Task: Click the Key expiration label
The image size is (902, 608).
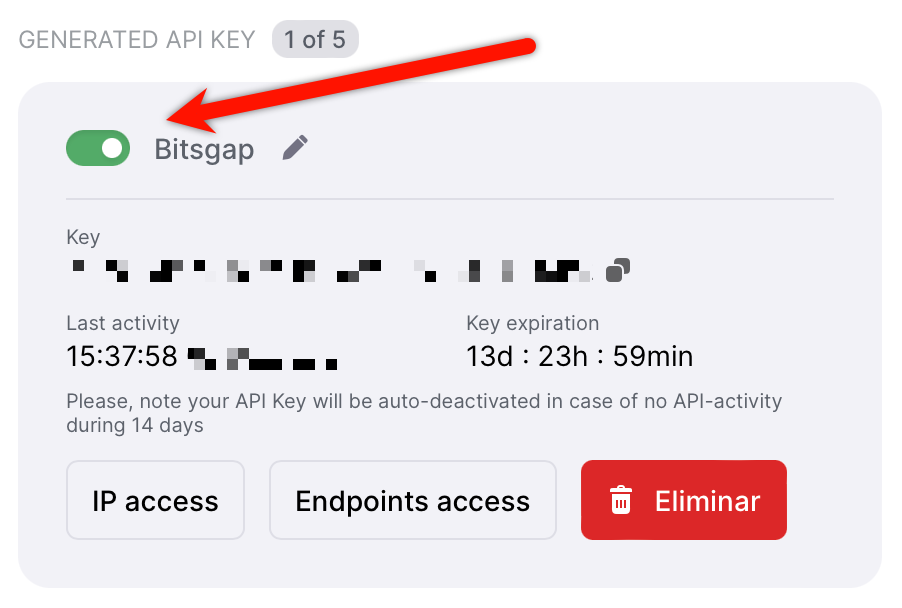Action: (533, 323)
